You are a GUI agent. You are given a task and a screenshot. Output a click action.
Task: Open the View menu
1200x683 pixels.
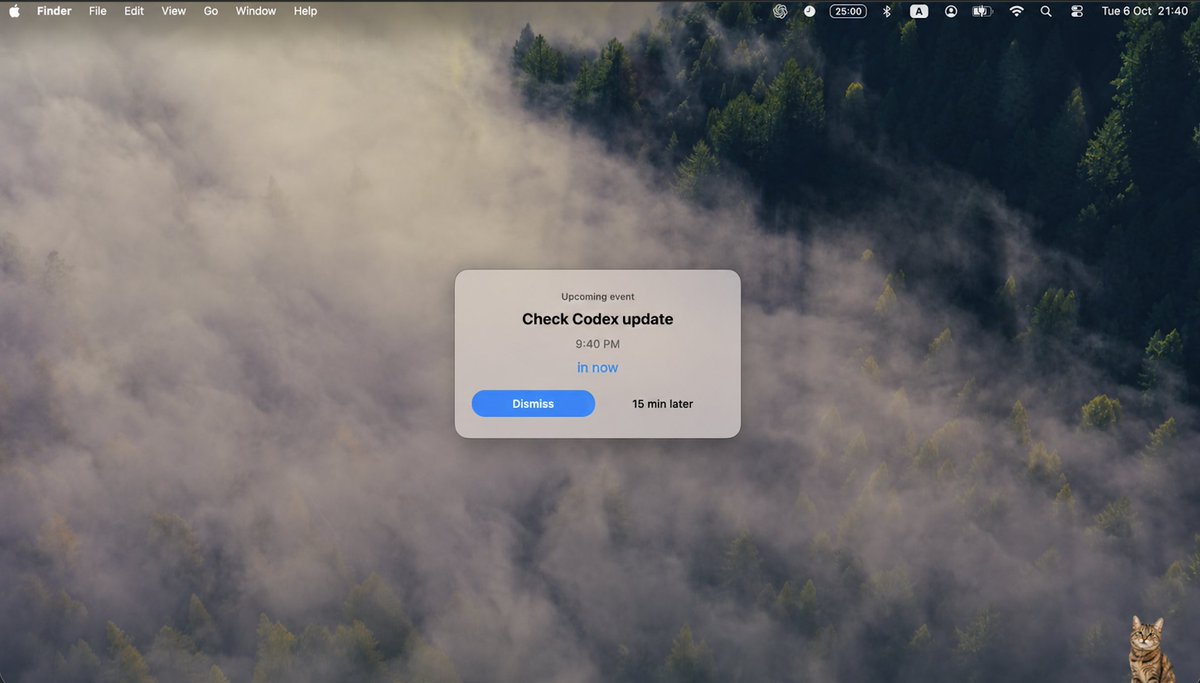[174, 11]
